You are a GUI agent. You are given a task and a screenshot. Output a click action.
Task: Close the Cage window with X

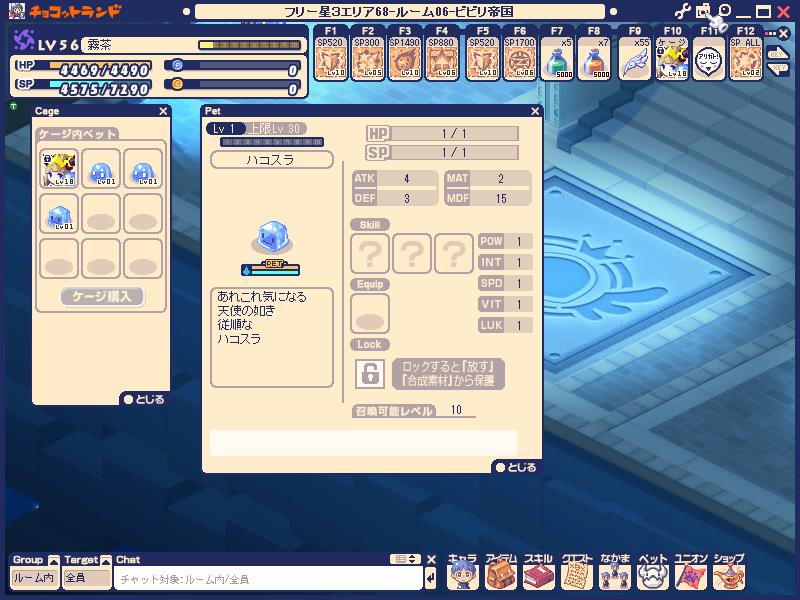tap(163, 111)
